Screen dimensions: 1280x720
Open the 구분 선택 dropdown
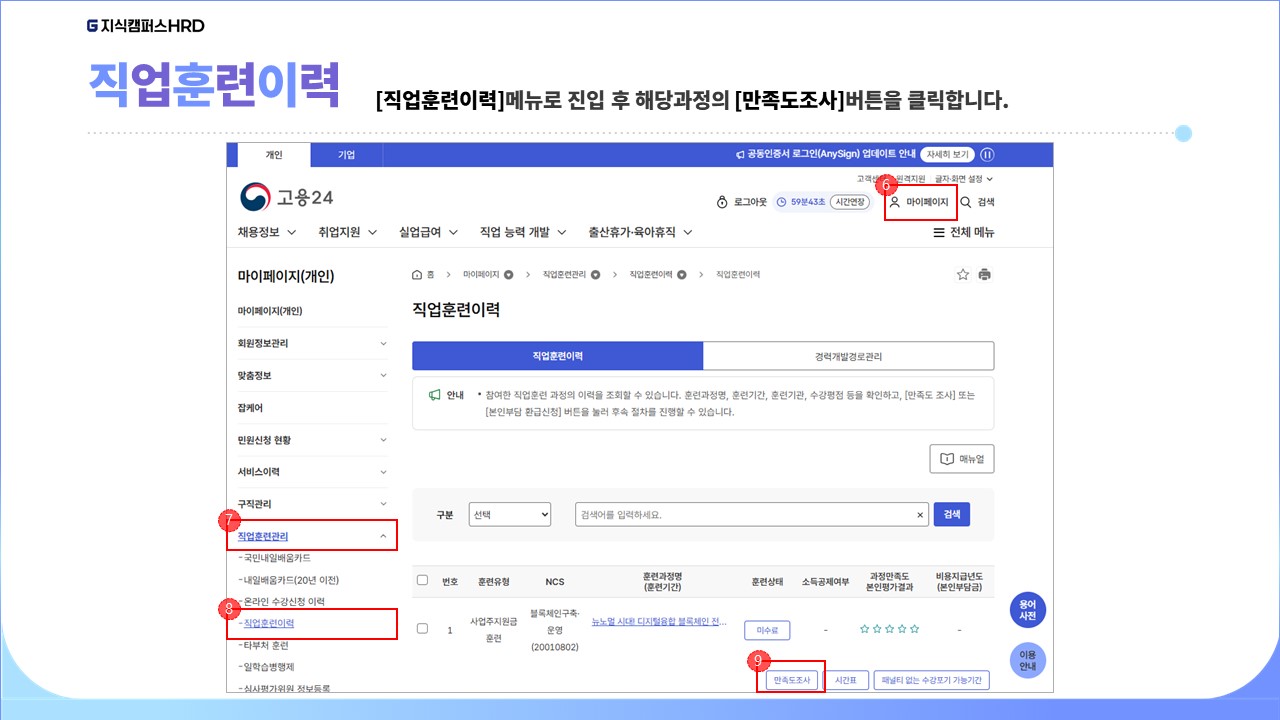coord(510,514)
